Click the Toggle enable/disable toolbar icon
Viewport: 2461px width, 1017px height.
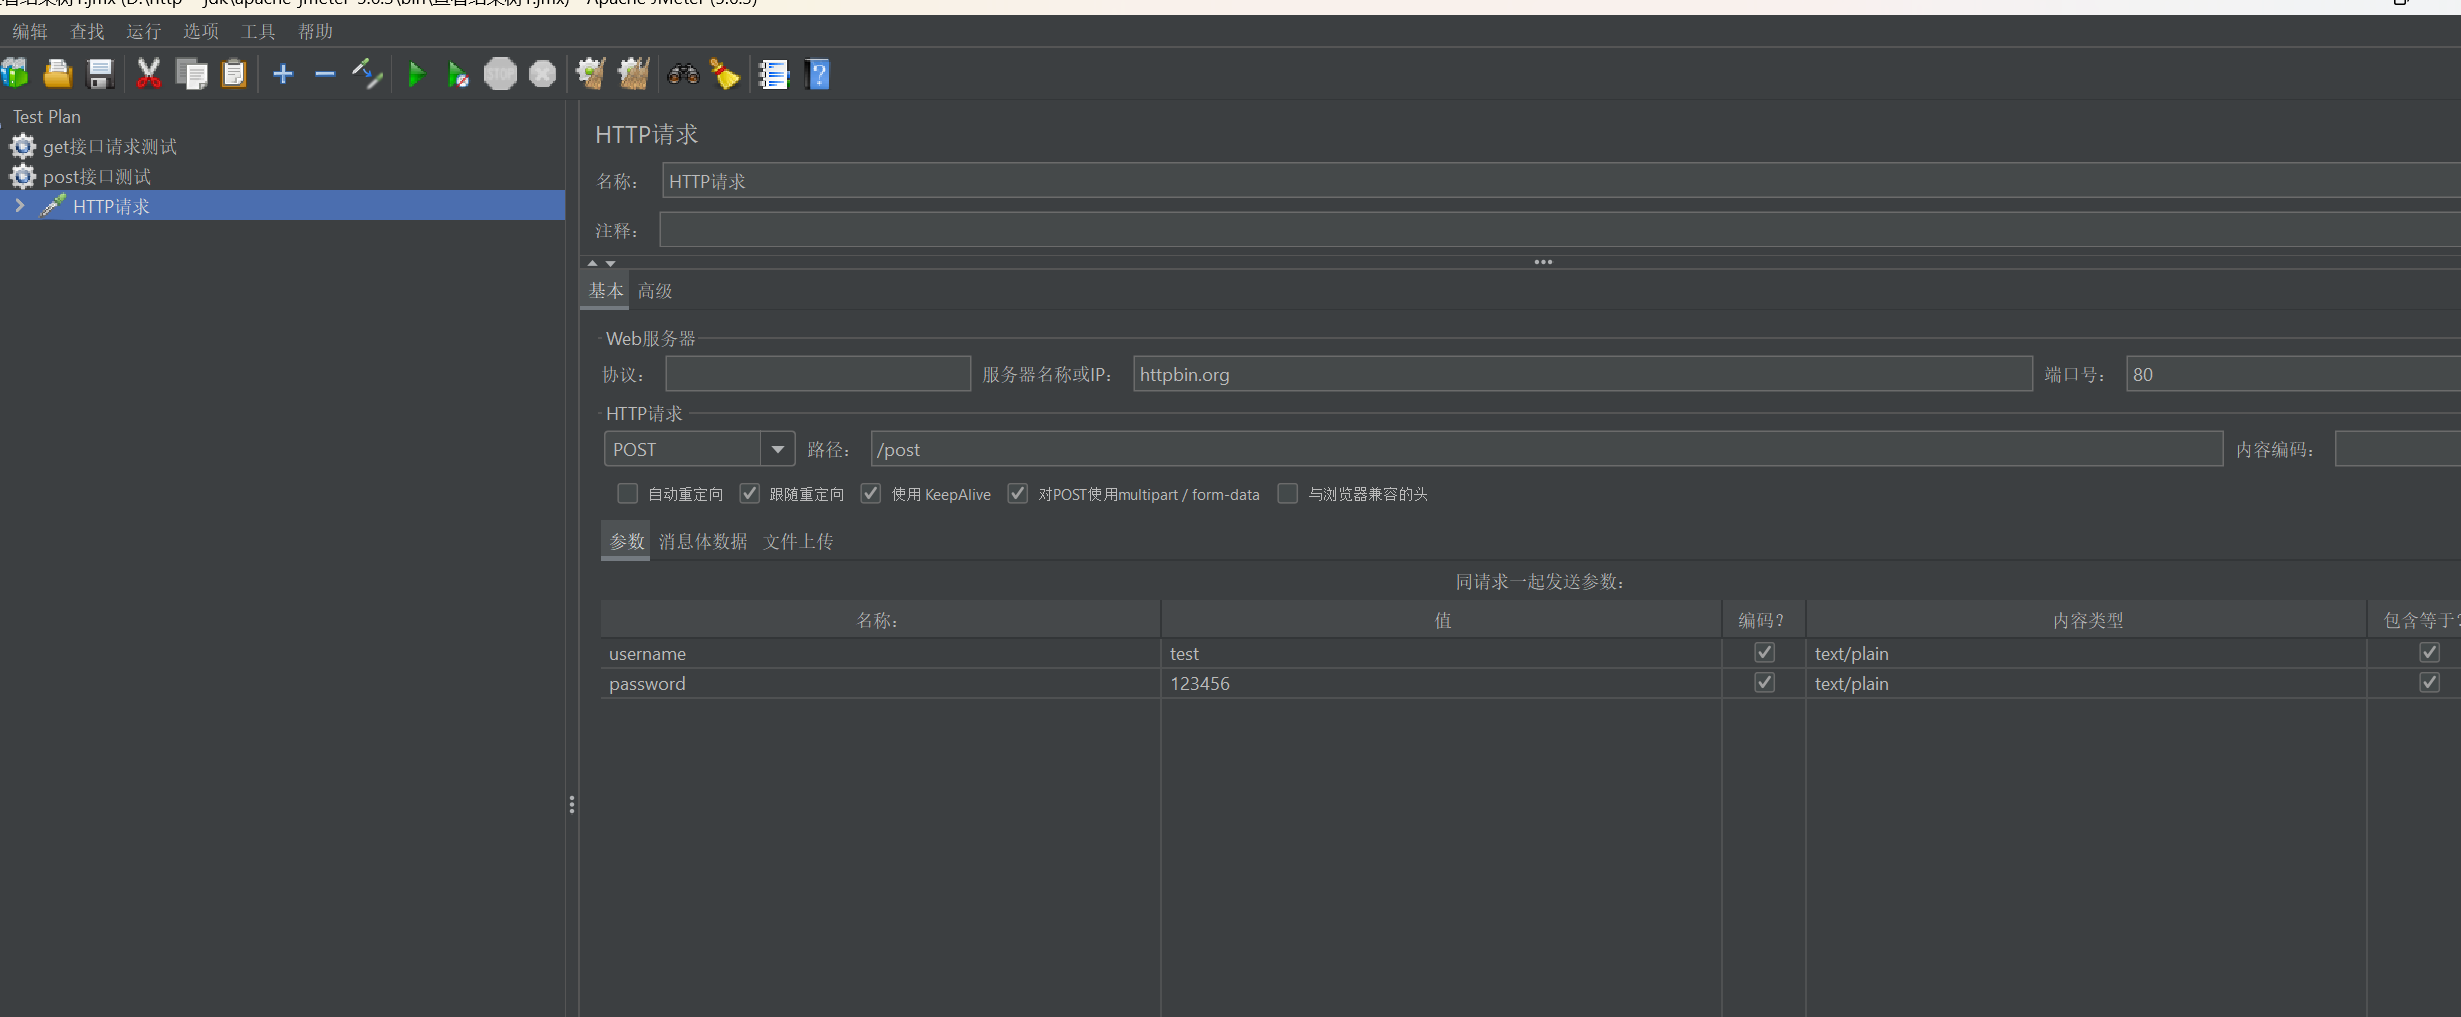point(367,74)
